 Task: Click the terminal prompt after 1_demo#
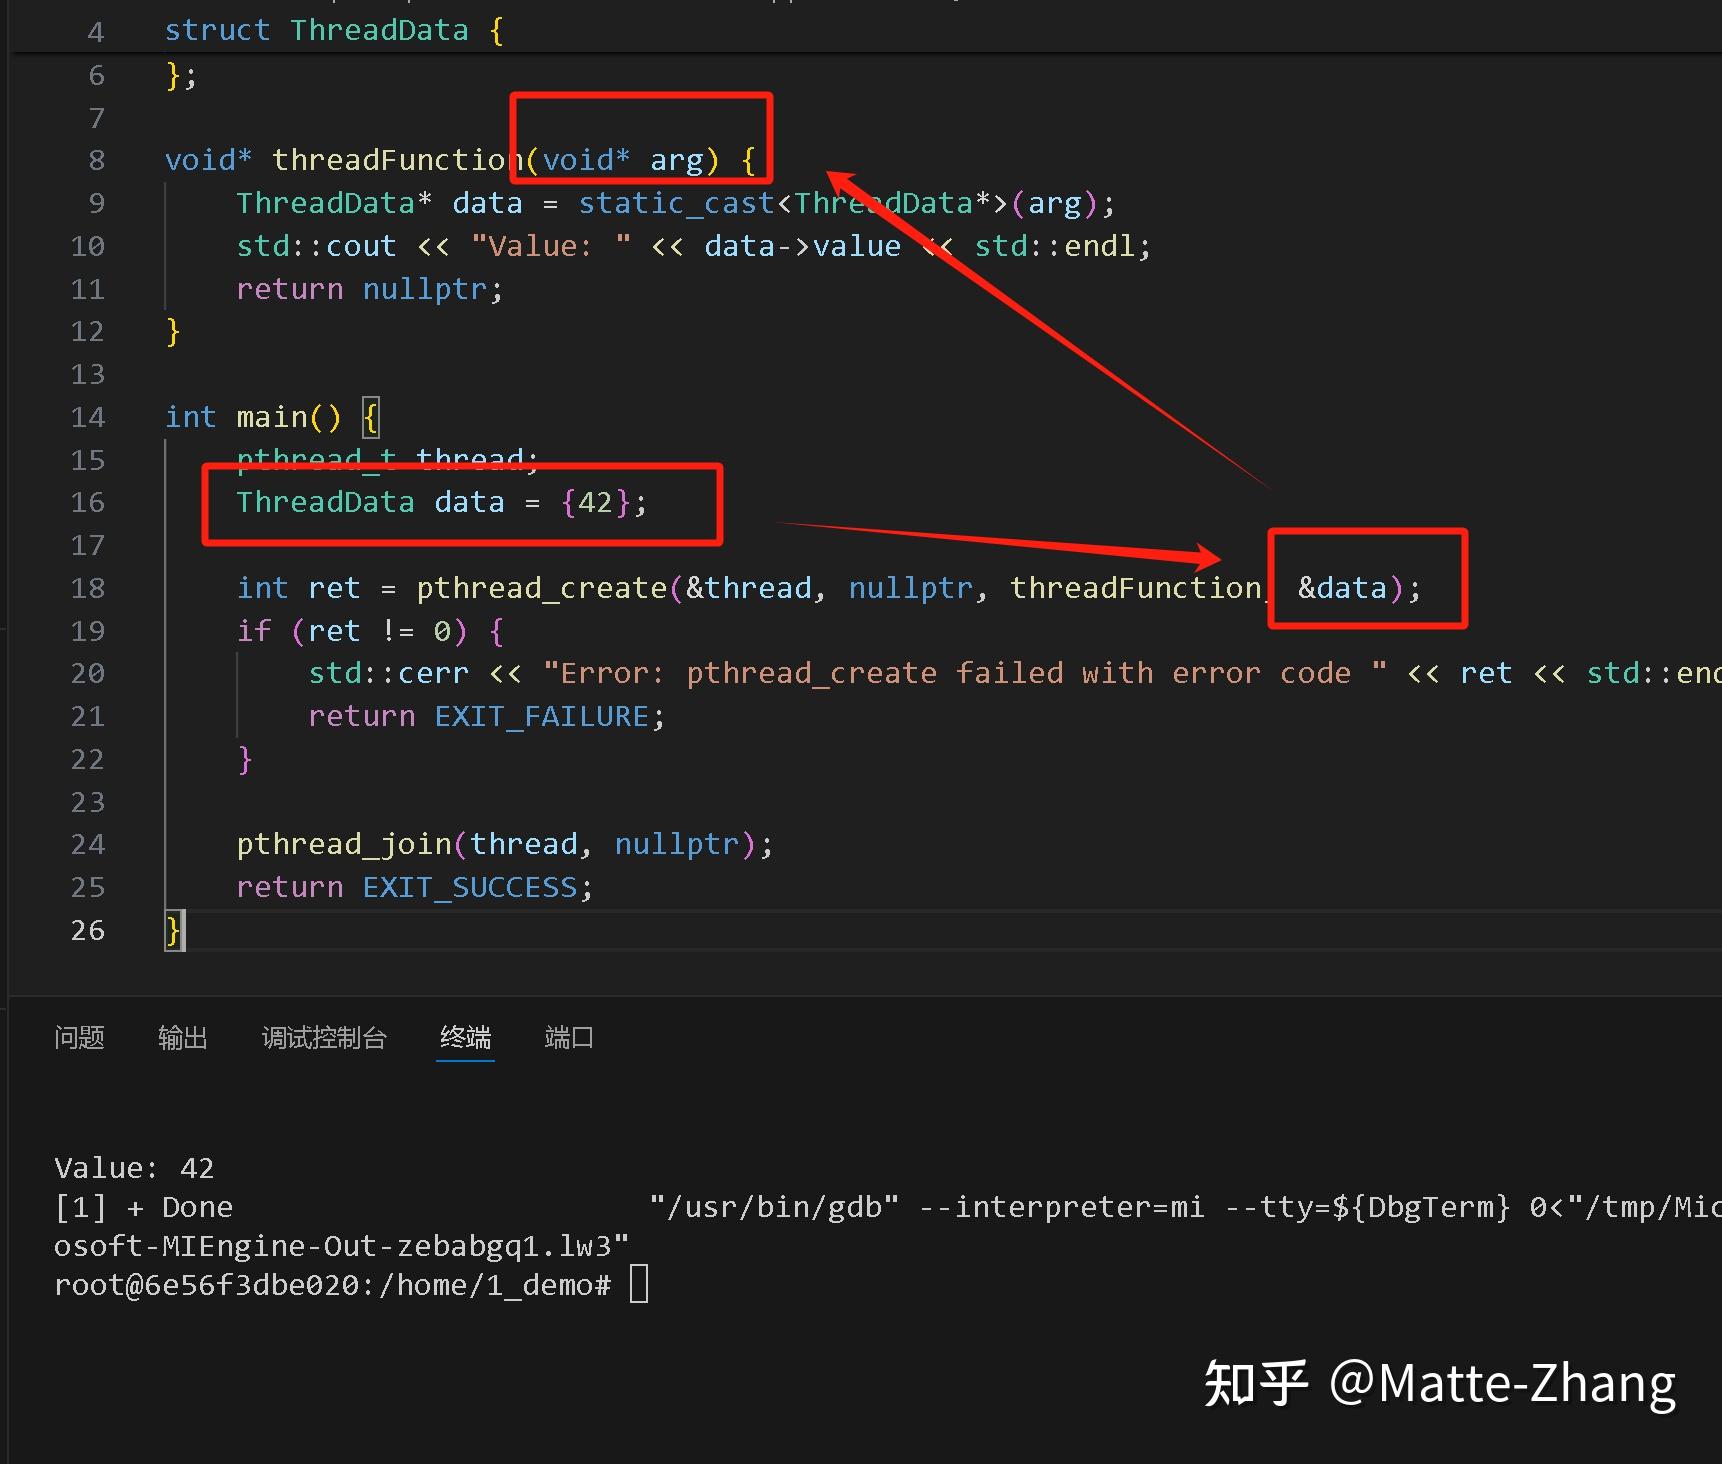click(x=640, y=1284)
